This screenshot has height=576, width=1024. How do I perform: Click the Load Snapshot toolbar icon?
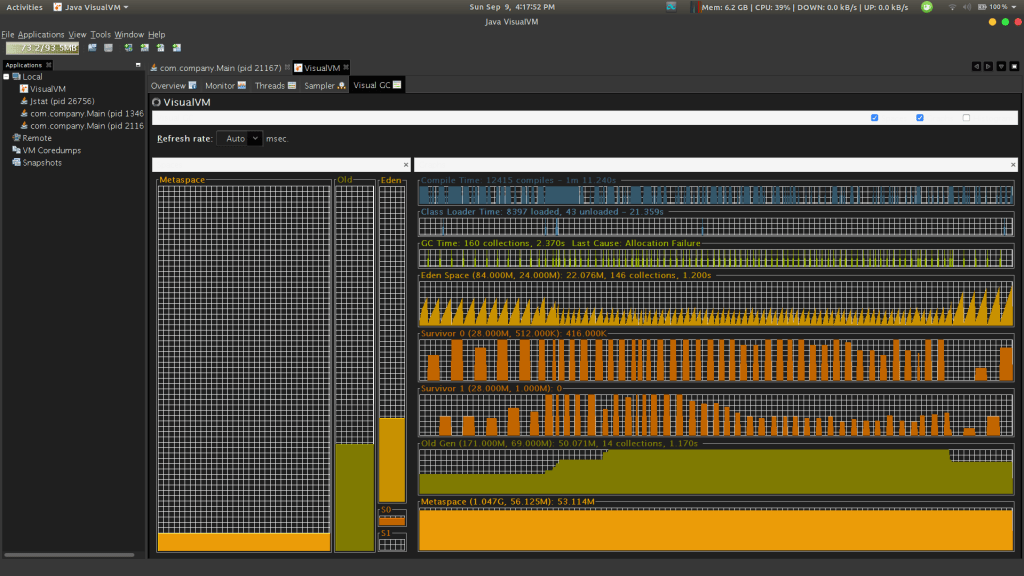pyautogui.click(x=92, y=47)
